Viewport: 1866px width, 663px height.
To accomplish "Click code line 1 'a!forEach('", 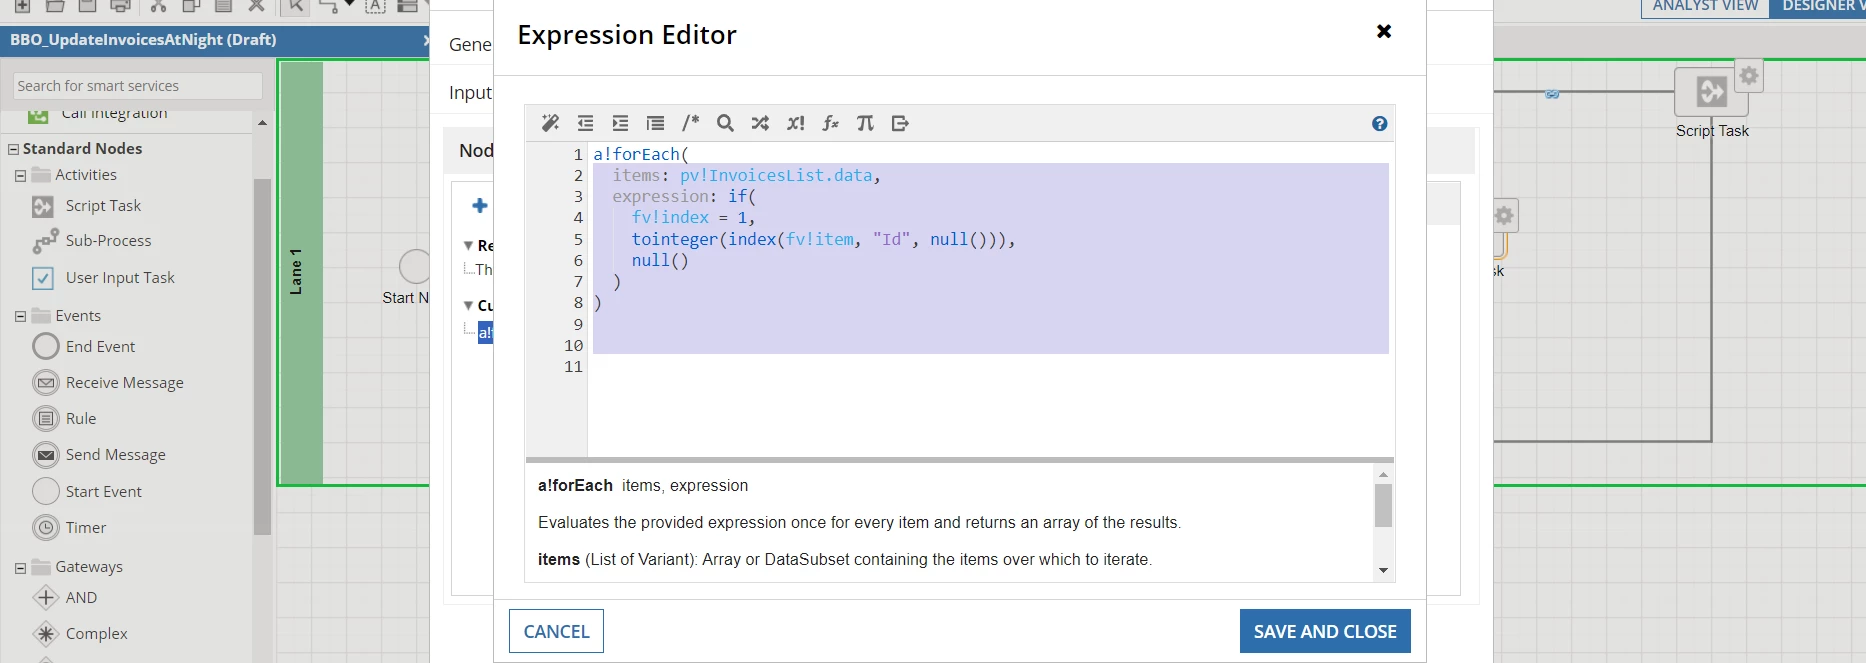I will click(641, 154).
